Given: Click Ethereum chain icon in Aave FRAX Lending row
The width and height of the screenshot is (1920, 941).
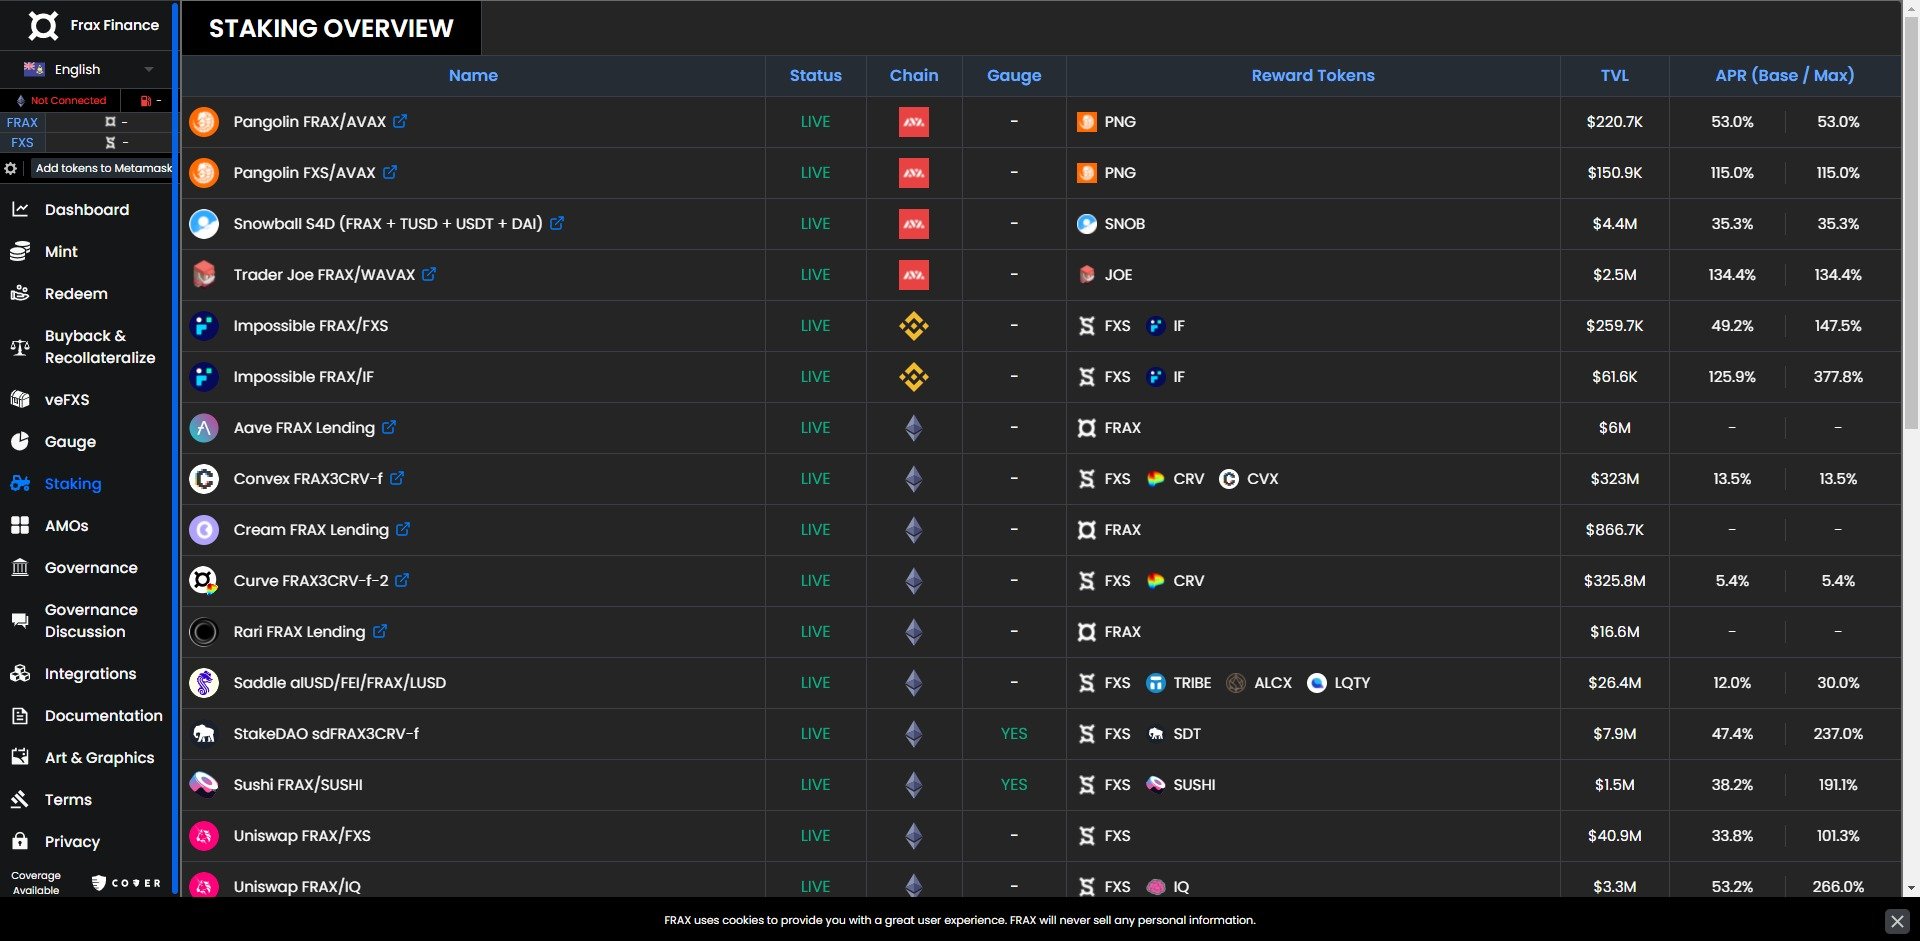Looking at the screenshot, I should 914,428.
